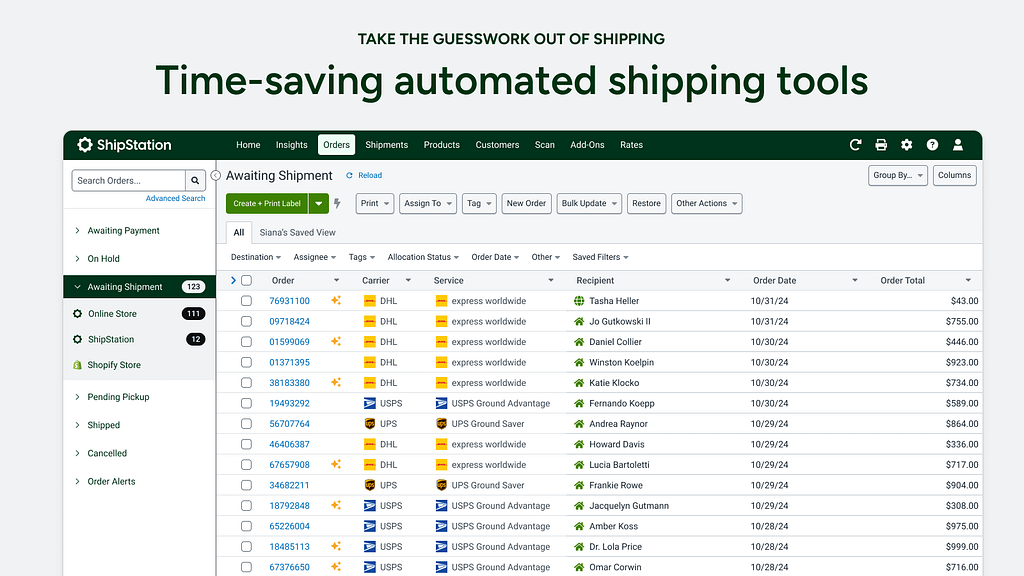This screenshot has height=576, width=1024.
Task: Click the Online Store gear icon
Action: pyautogui.click(x=77, y=313)
